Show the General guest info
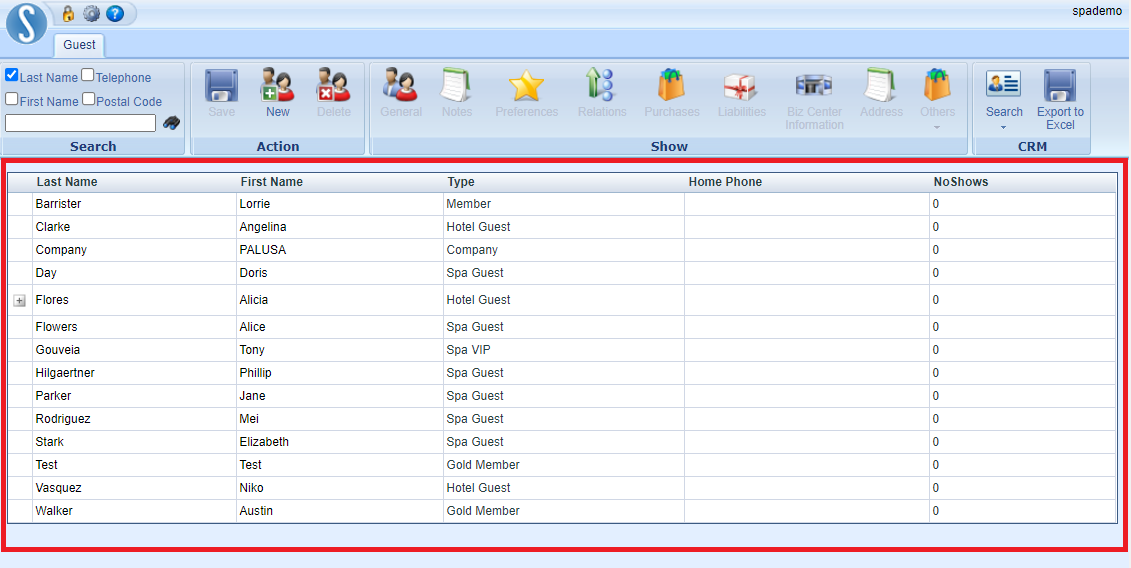Screen dimensions: 1131x568 (x=401, y=93)
